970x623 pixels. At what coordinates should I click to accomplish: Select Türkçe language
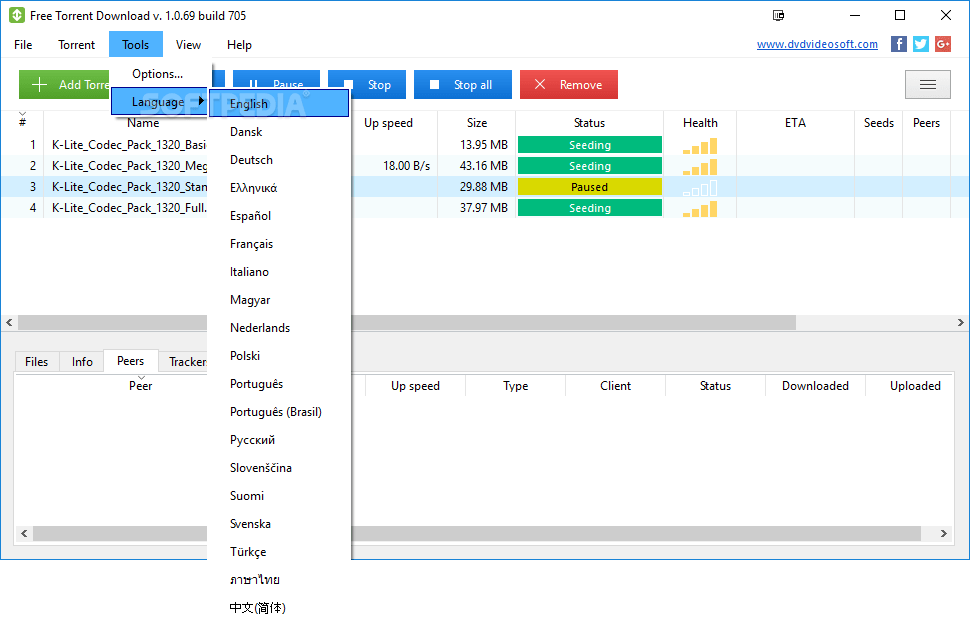pyautogui.click(x=279, y=552)
